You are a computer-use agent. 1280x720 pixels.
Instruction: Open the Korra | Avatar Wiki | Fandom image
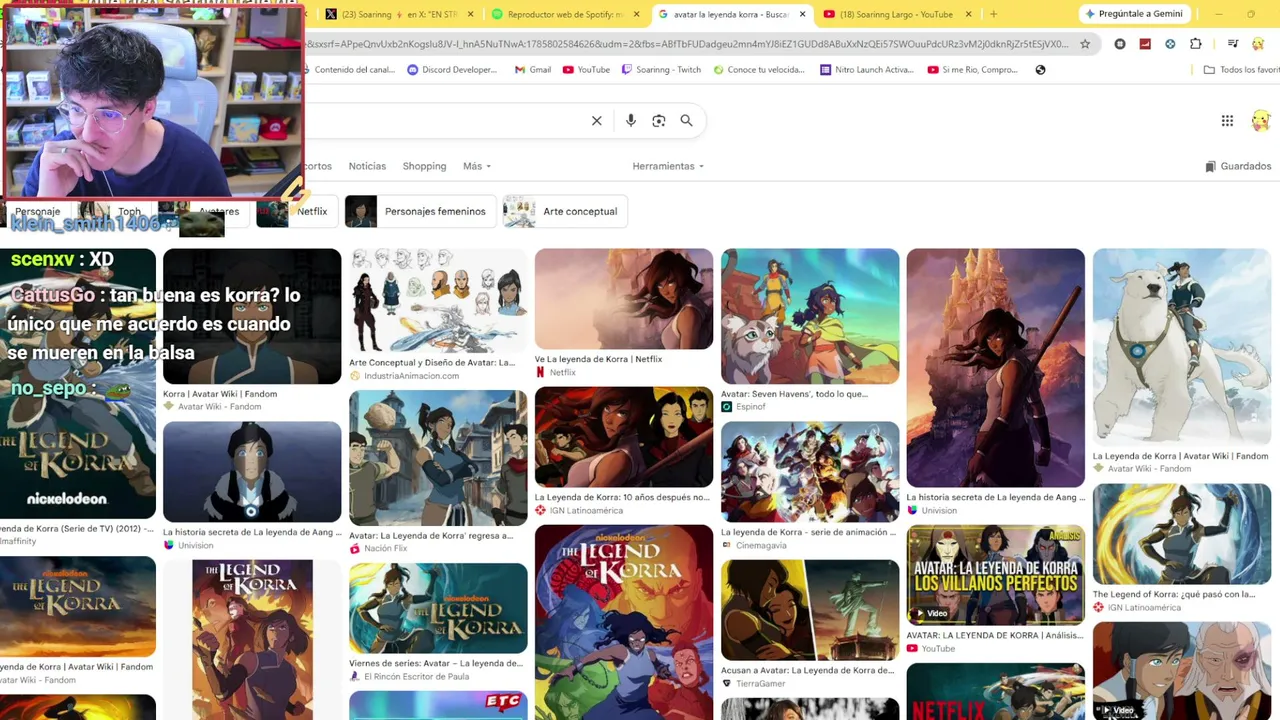[252, 316]
